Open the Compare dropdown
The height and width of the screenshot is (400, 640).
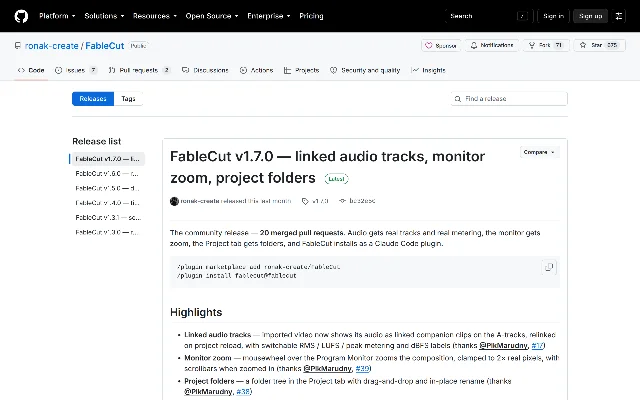pyautogui.click(x=539, y=152)
